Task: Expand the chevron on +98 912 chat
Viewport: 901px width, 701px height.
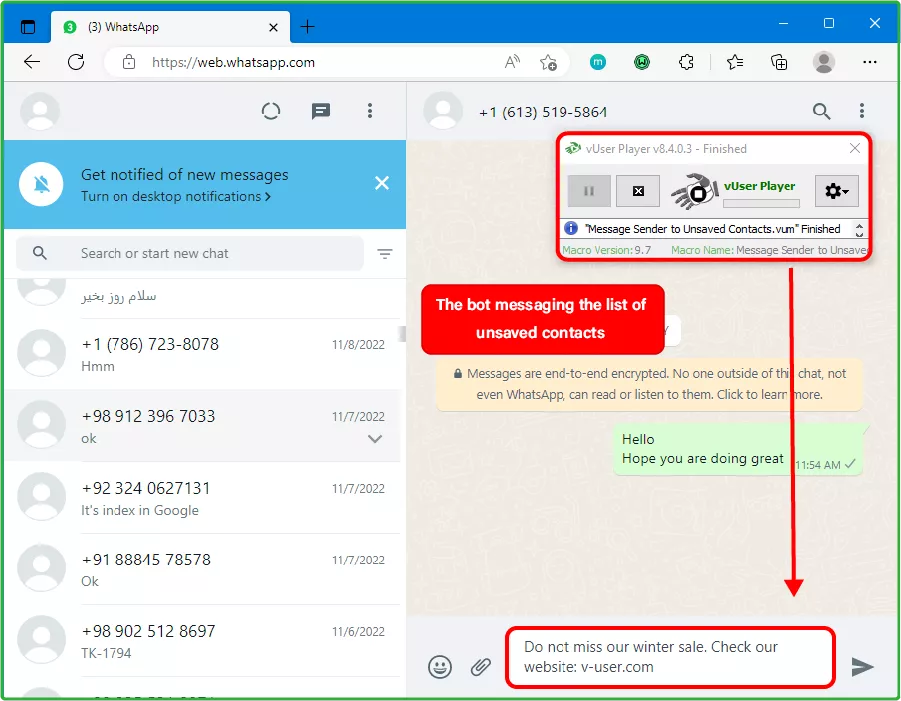Action: (375, 439)
